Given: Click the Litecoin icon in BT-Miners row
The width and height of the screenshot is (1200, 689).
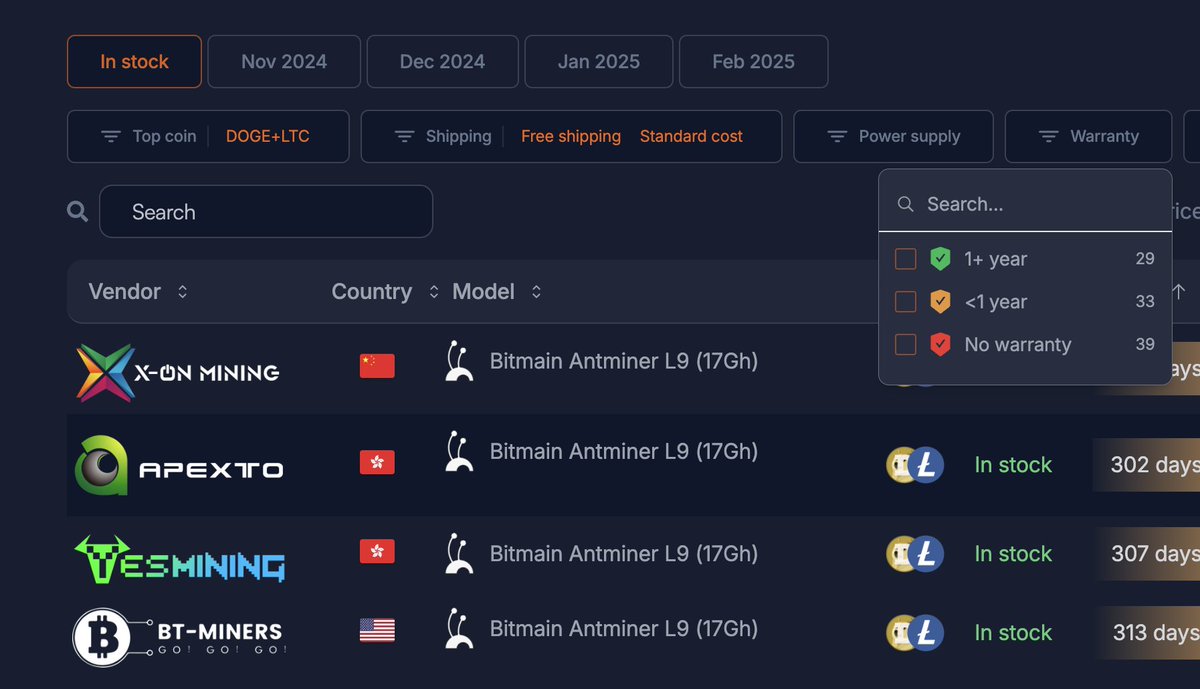Looking at the screenshot, I should 927,633.
